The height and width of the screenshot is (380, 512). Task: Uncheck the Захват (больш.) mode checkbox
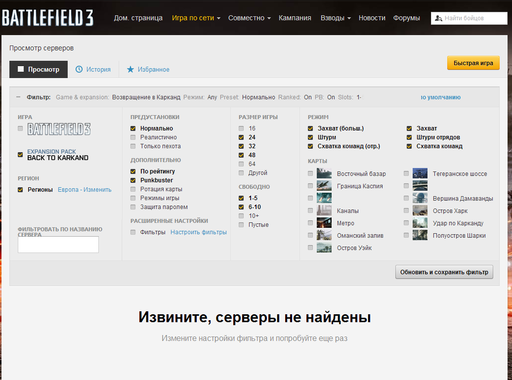click(310, 128)
